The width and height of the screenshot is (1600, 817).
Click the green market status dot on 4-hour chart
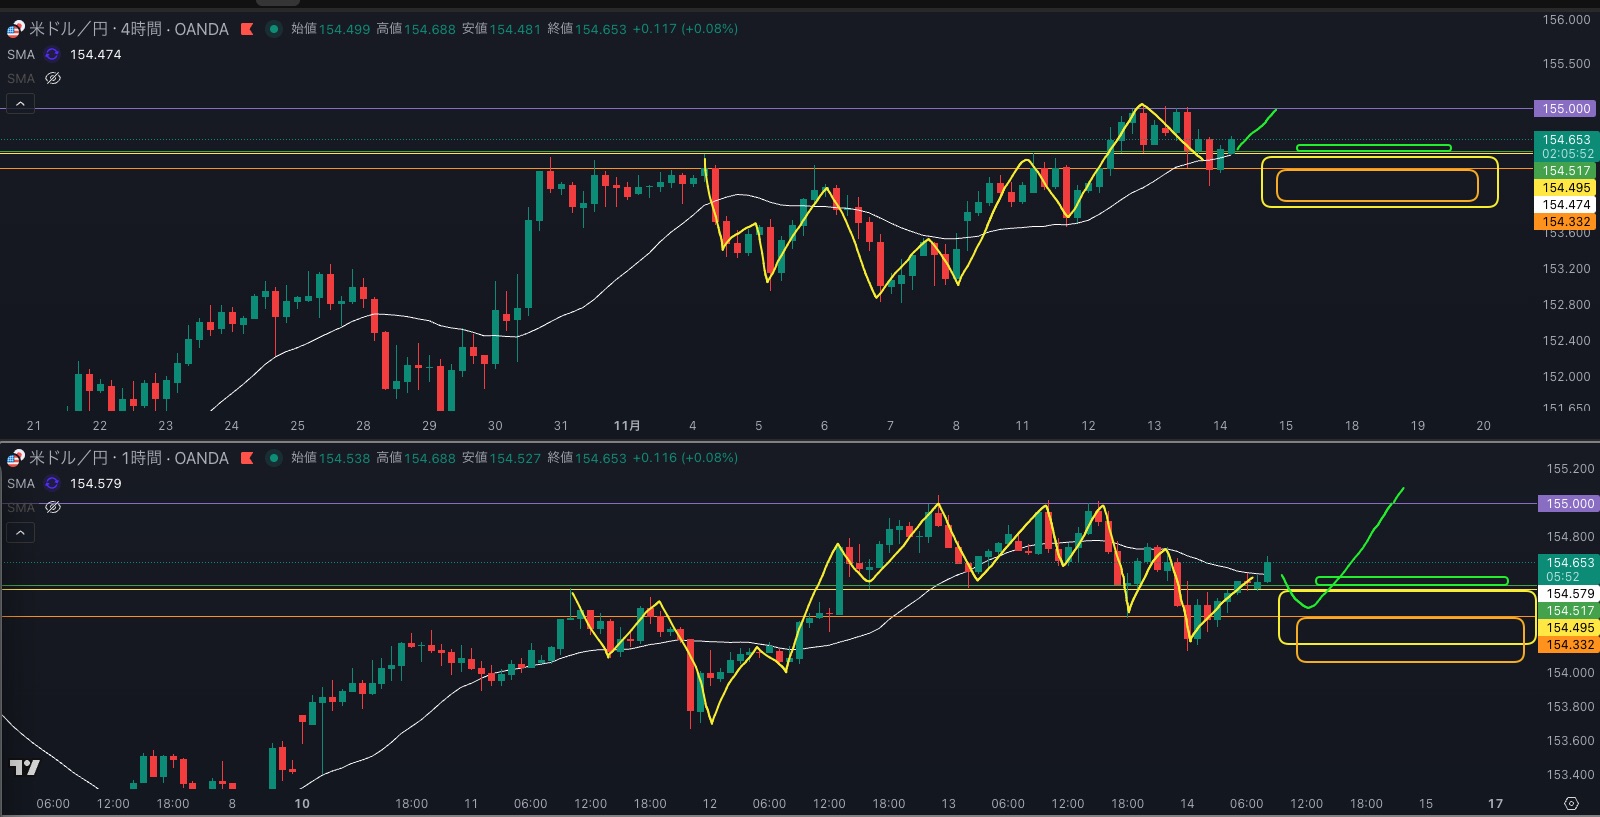273,29
